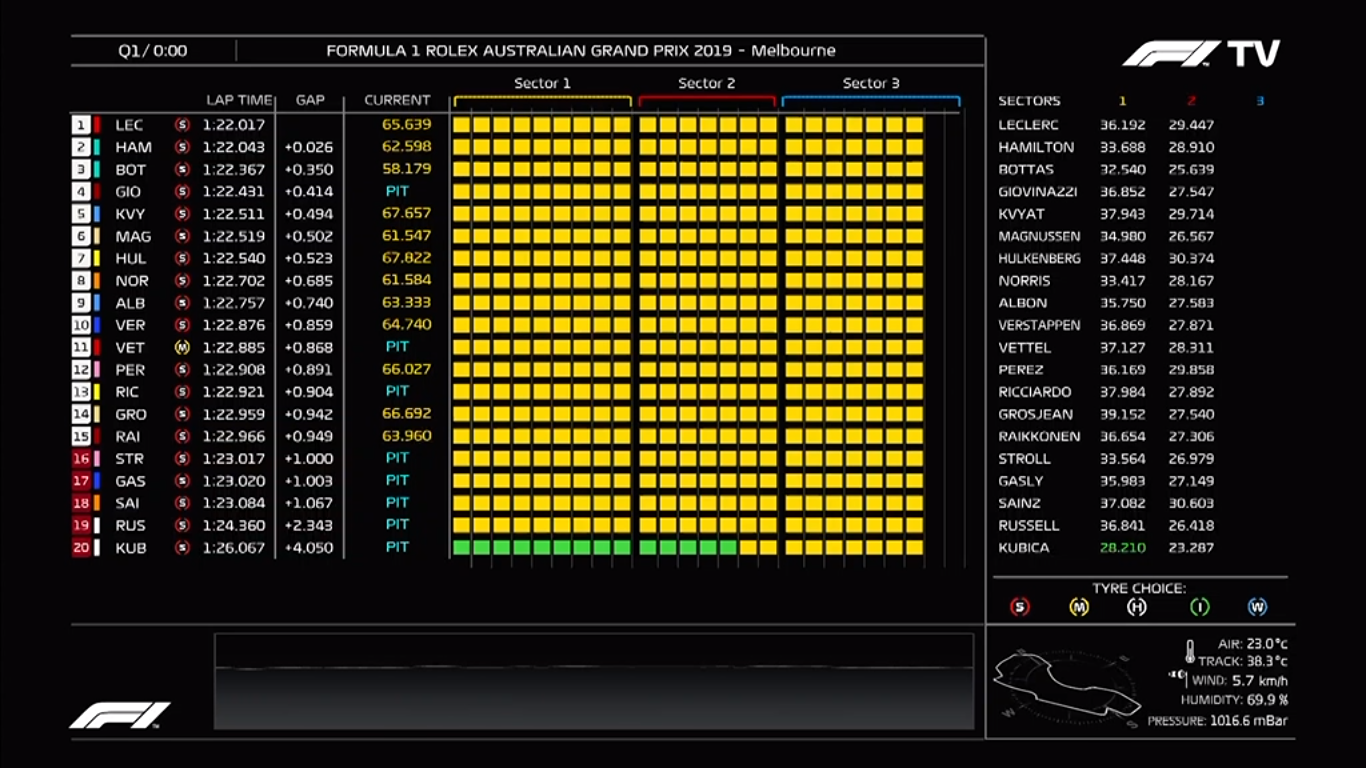1366x768 pixels.
Task: Click the F1 TV logo
Action: pyautogui.click(x=1201, y=54)
